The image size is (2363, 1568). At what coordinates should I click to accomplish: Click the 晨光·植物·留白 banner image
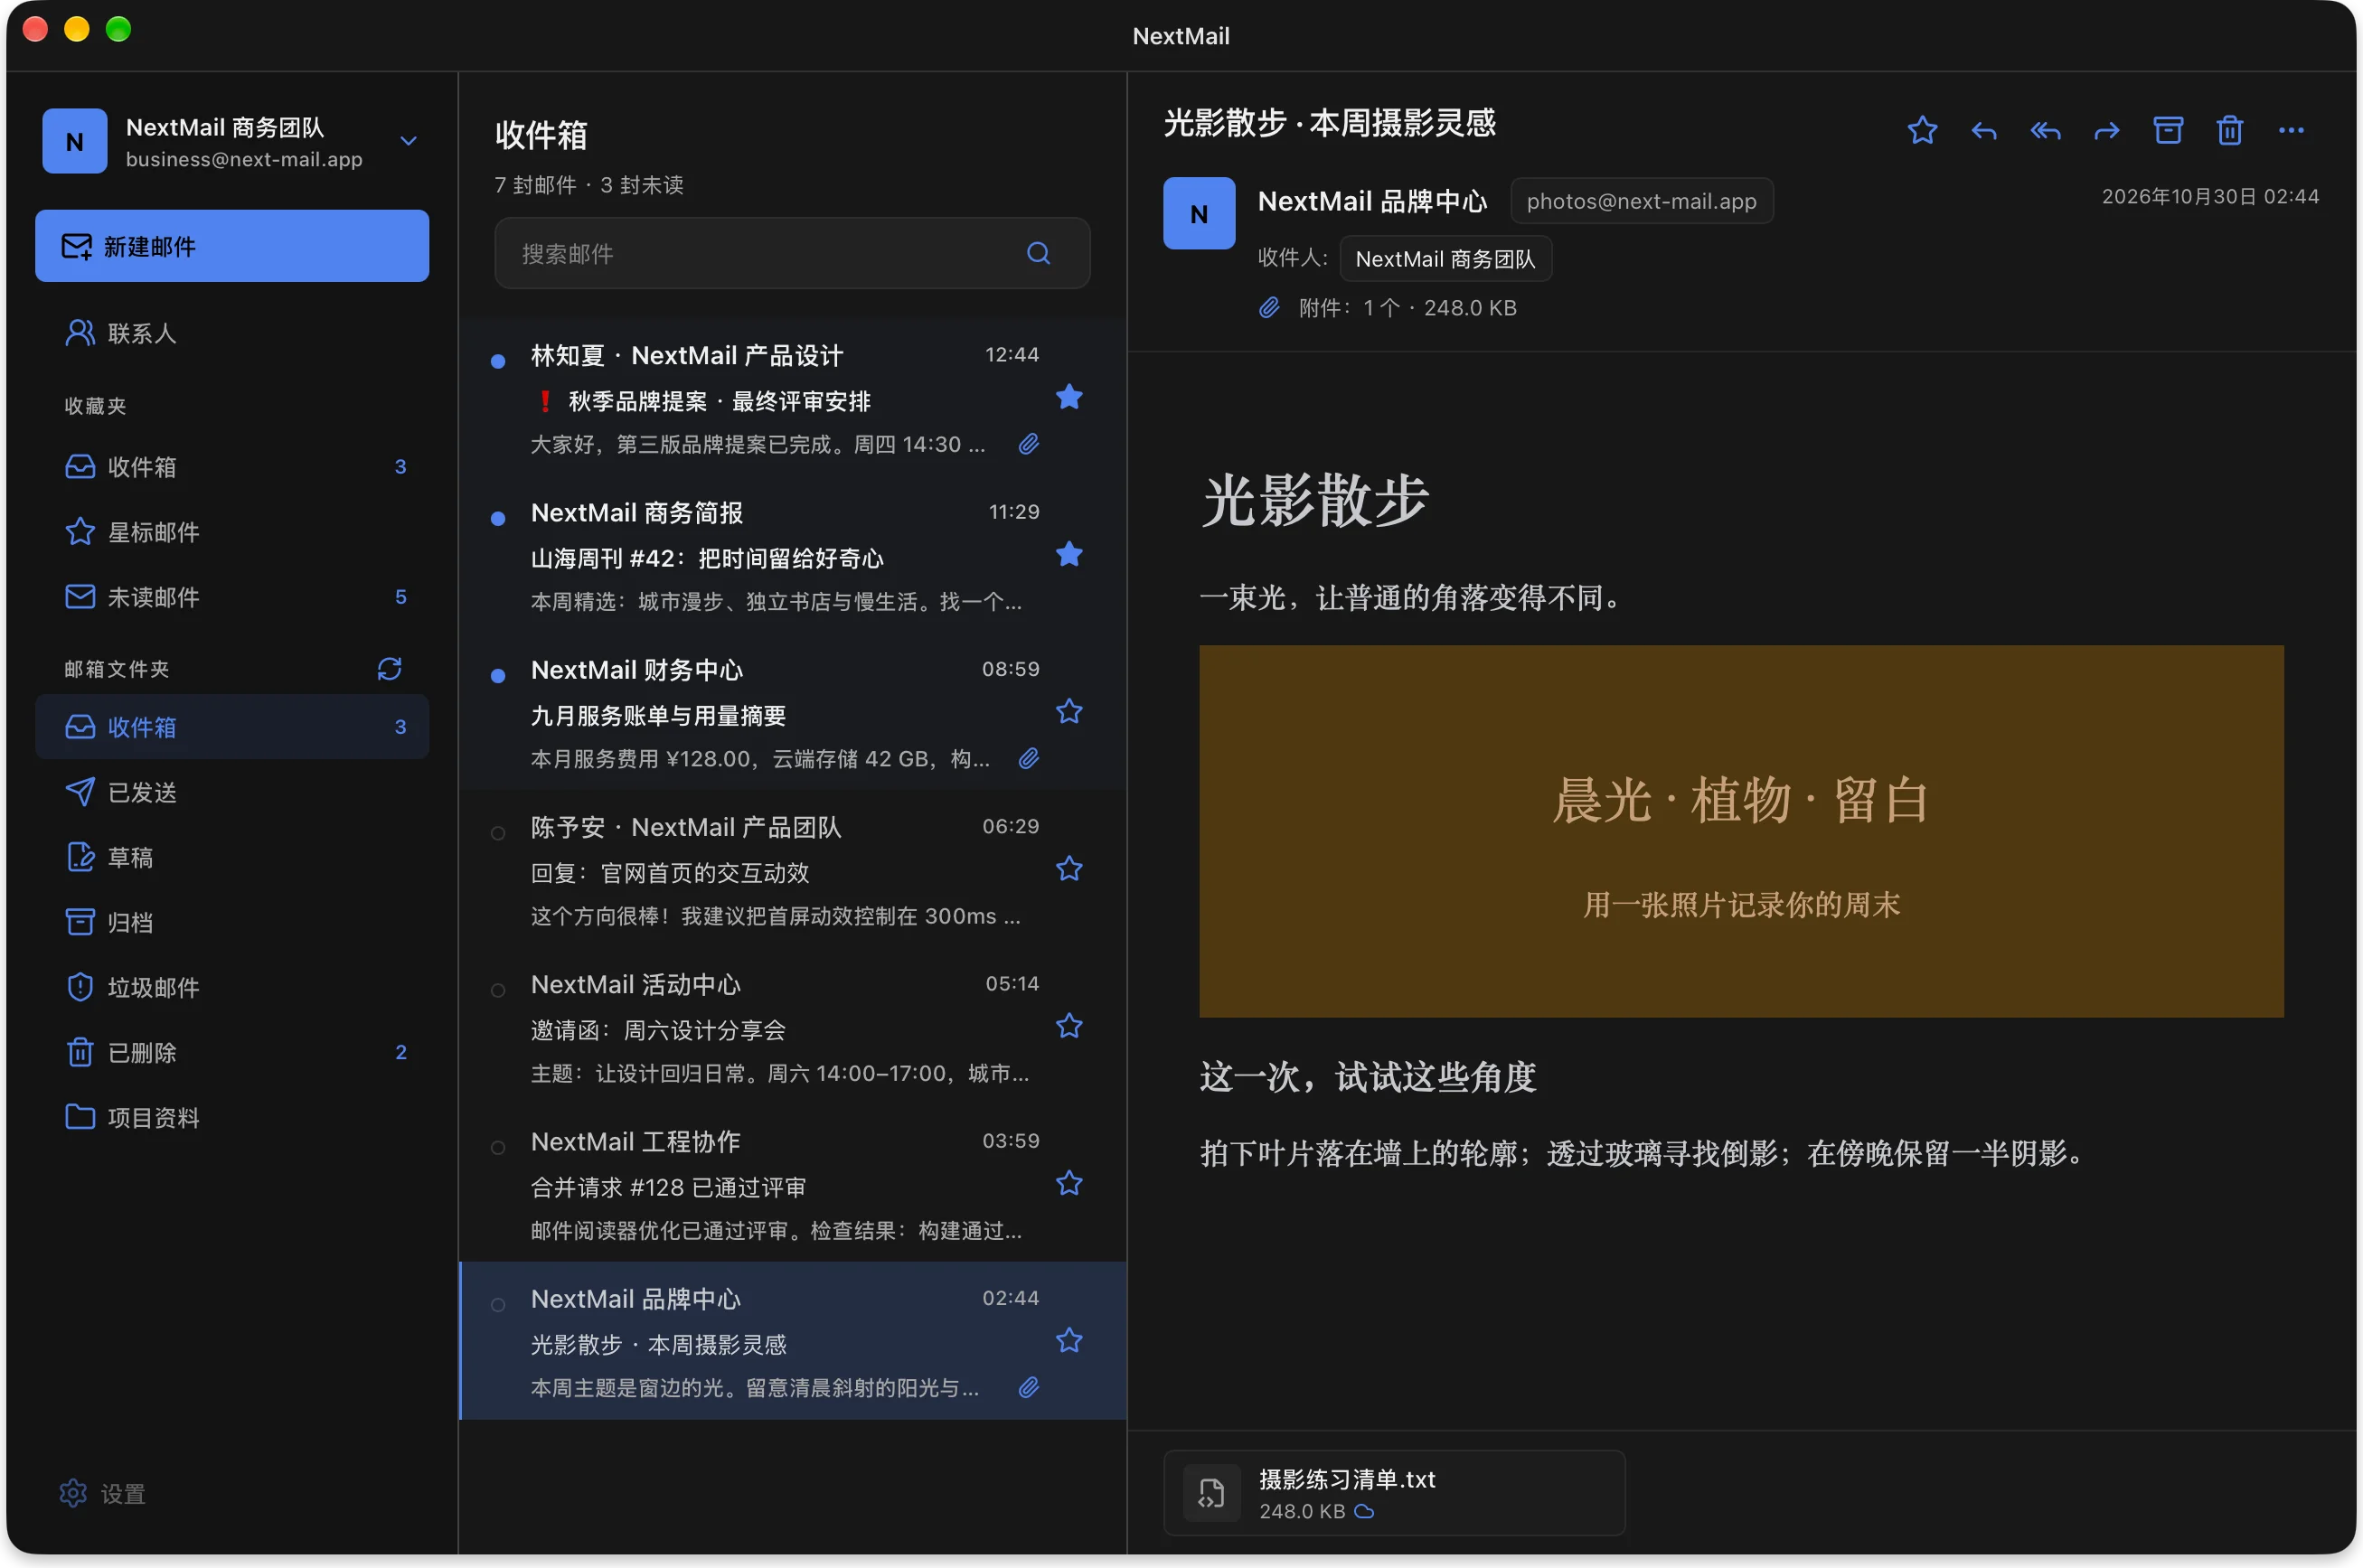(1740, 831)
